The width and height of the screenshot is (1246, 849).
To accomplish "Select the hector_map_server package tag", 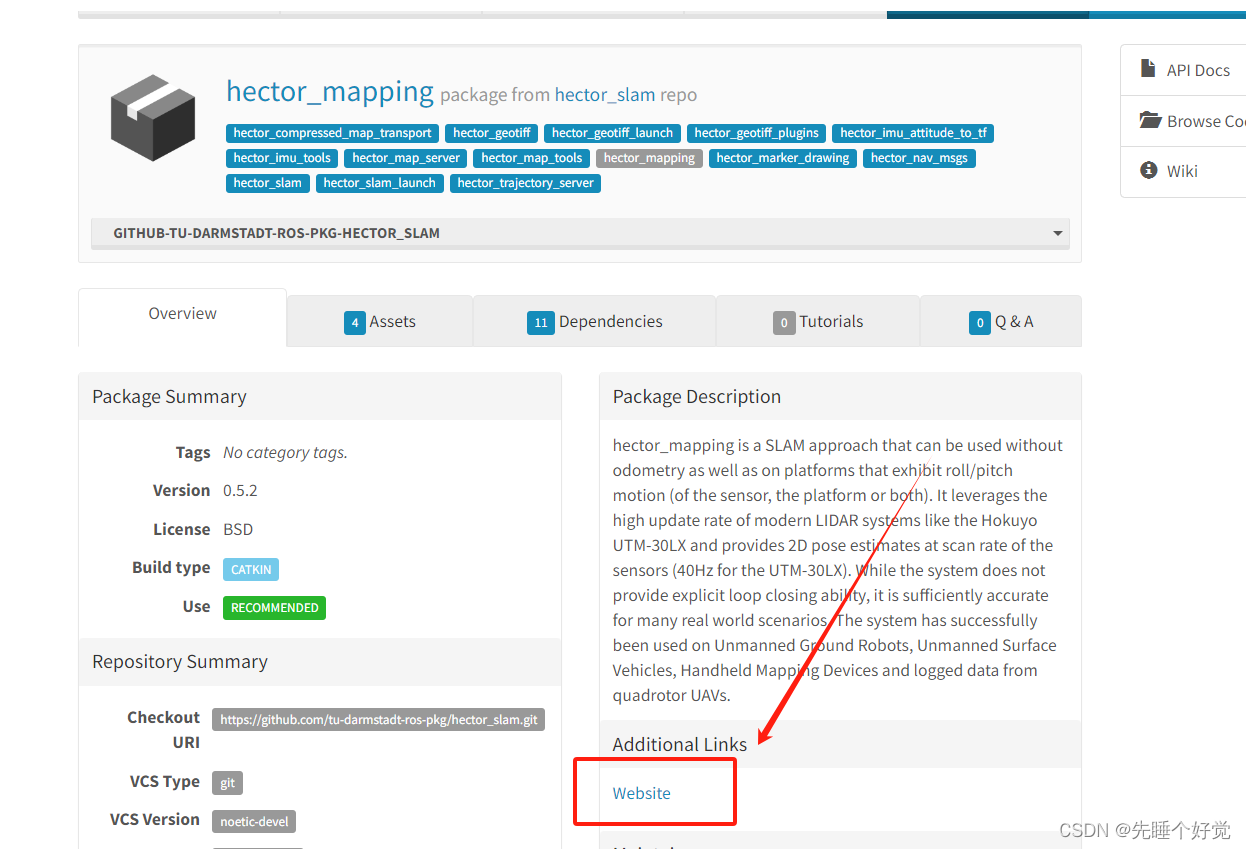I will [406, 158].
